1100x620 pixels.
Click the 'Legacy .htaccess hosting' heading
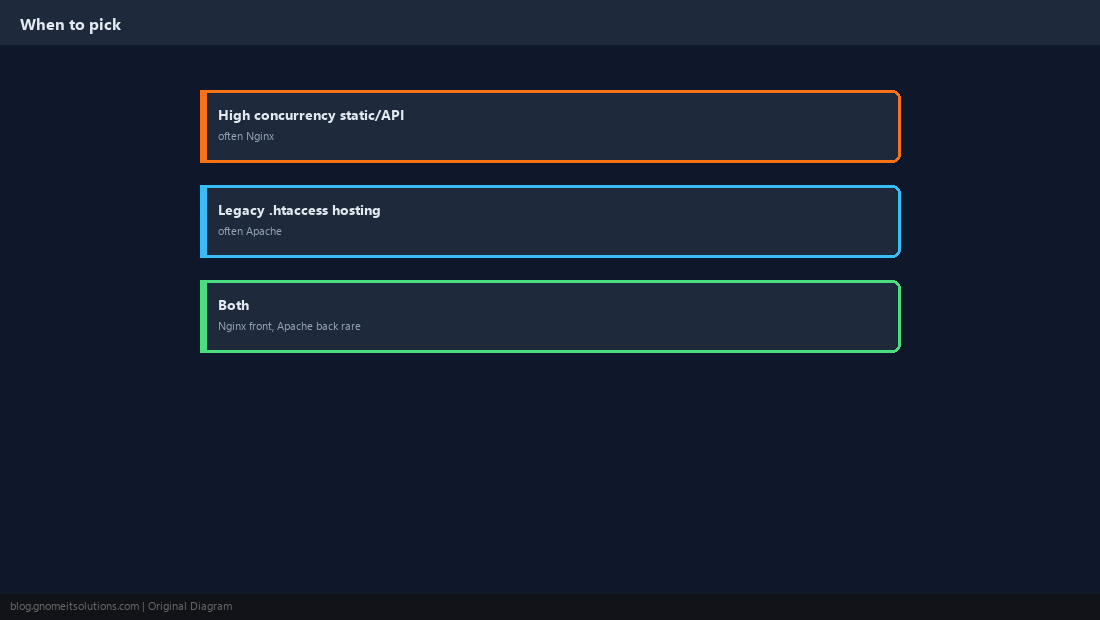[x=299, y=210]
